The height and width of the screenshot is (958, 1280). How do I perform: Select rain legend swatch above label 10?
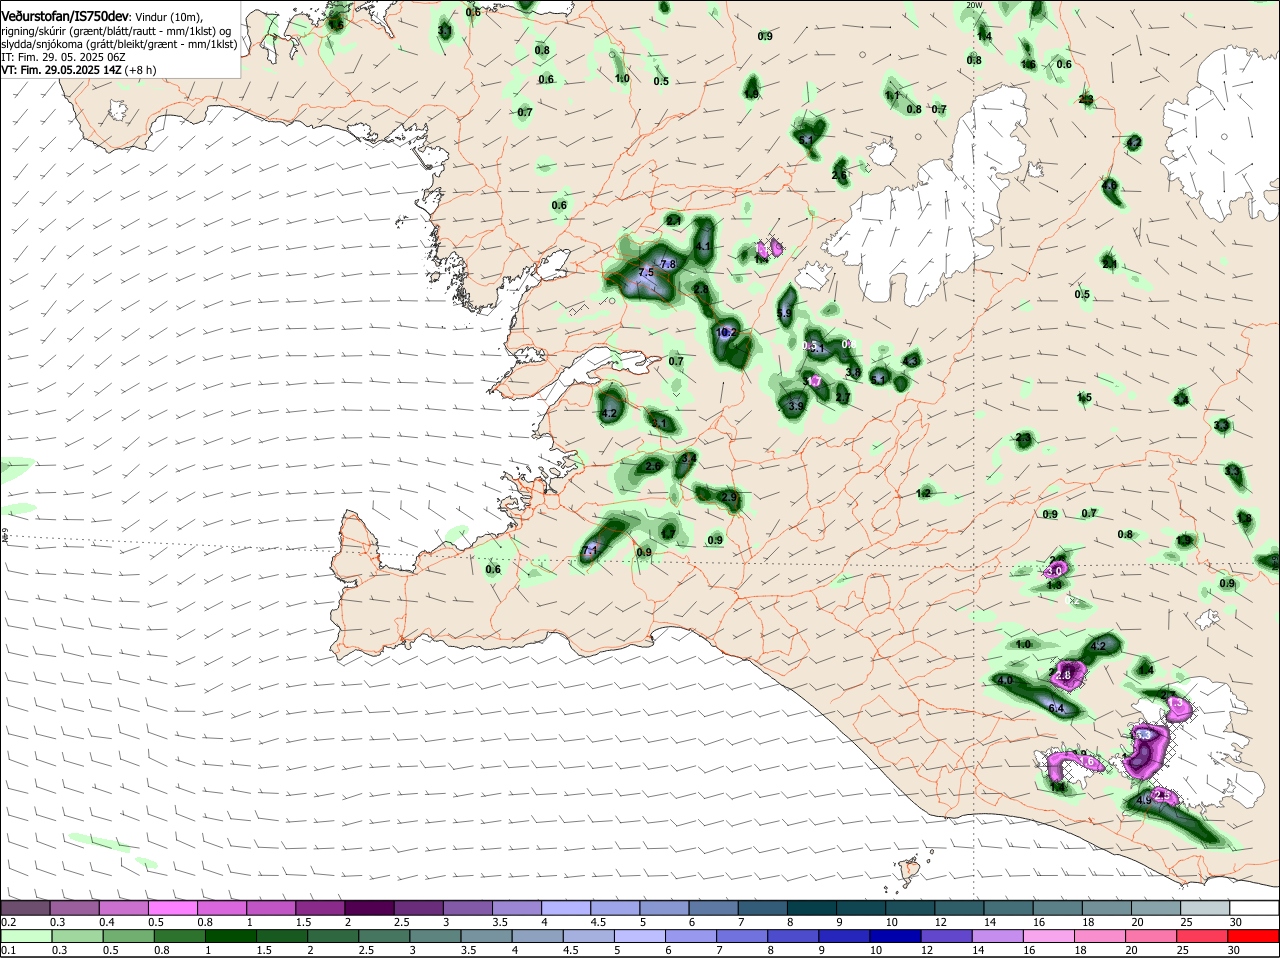[896, 935]
